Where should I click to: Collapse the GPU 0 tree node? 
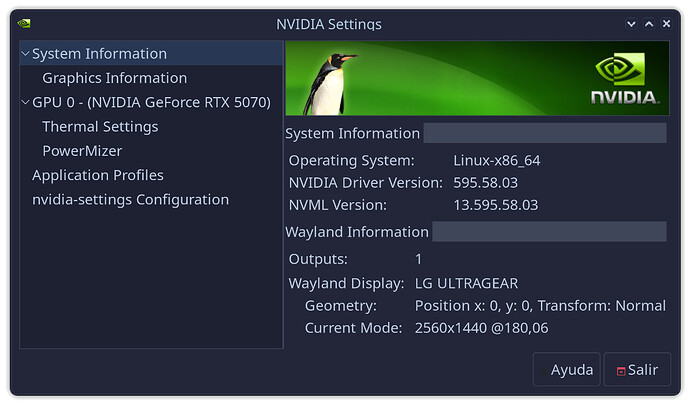tap(26, 102)
